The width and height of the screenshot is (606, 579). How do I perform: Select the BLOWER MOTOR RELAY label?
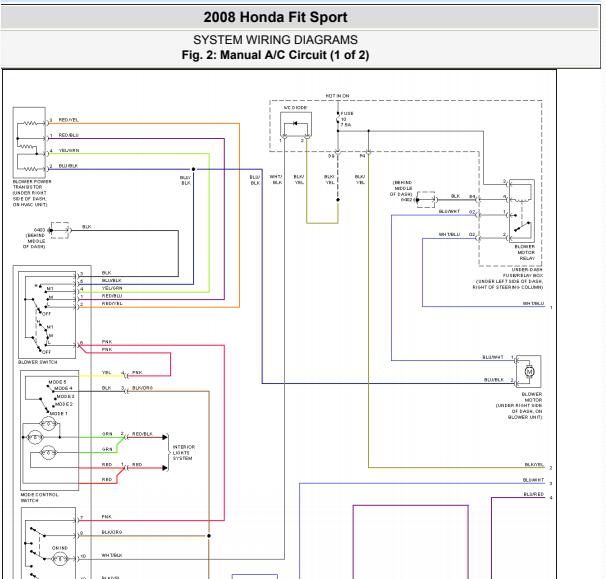(x=525, y=252)
